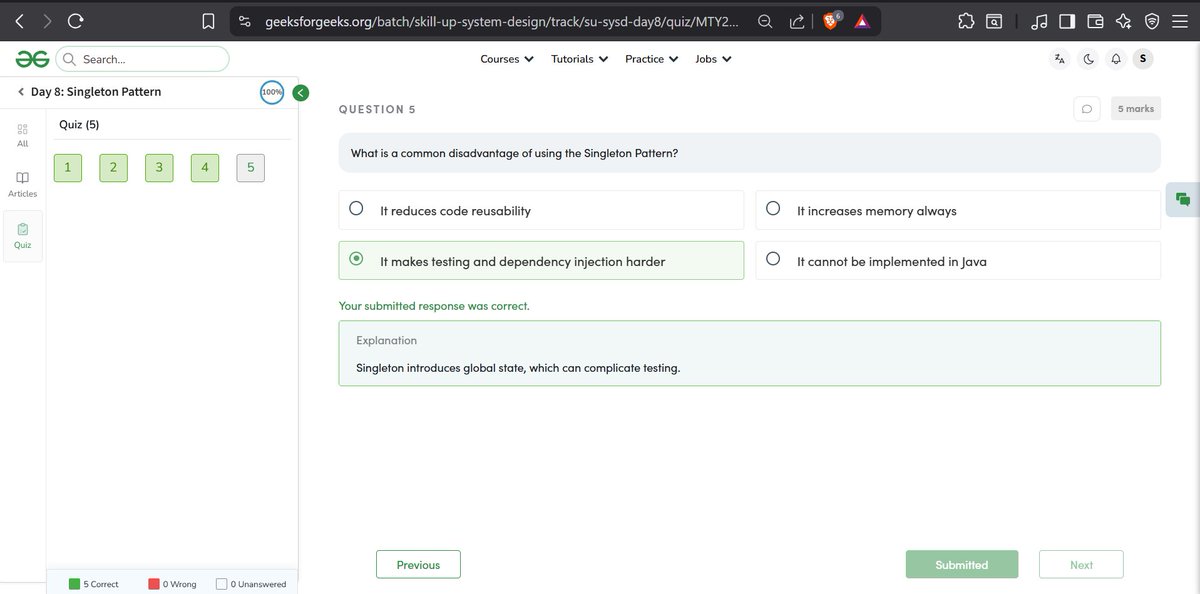Expand the Jobs dropdown

[714, 59]
